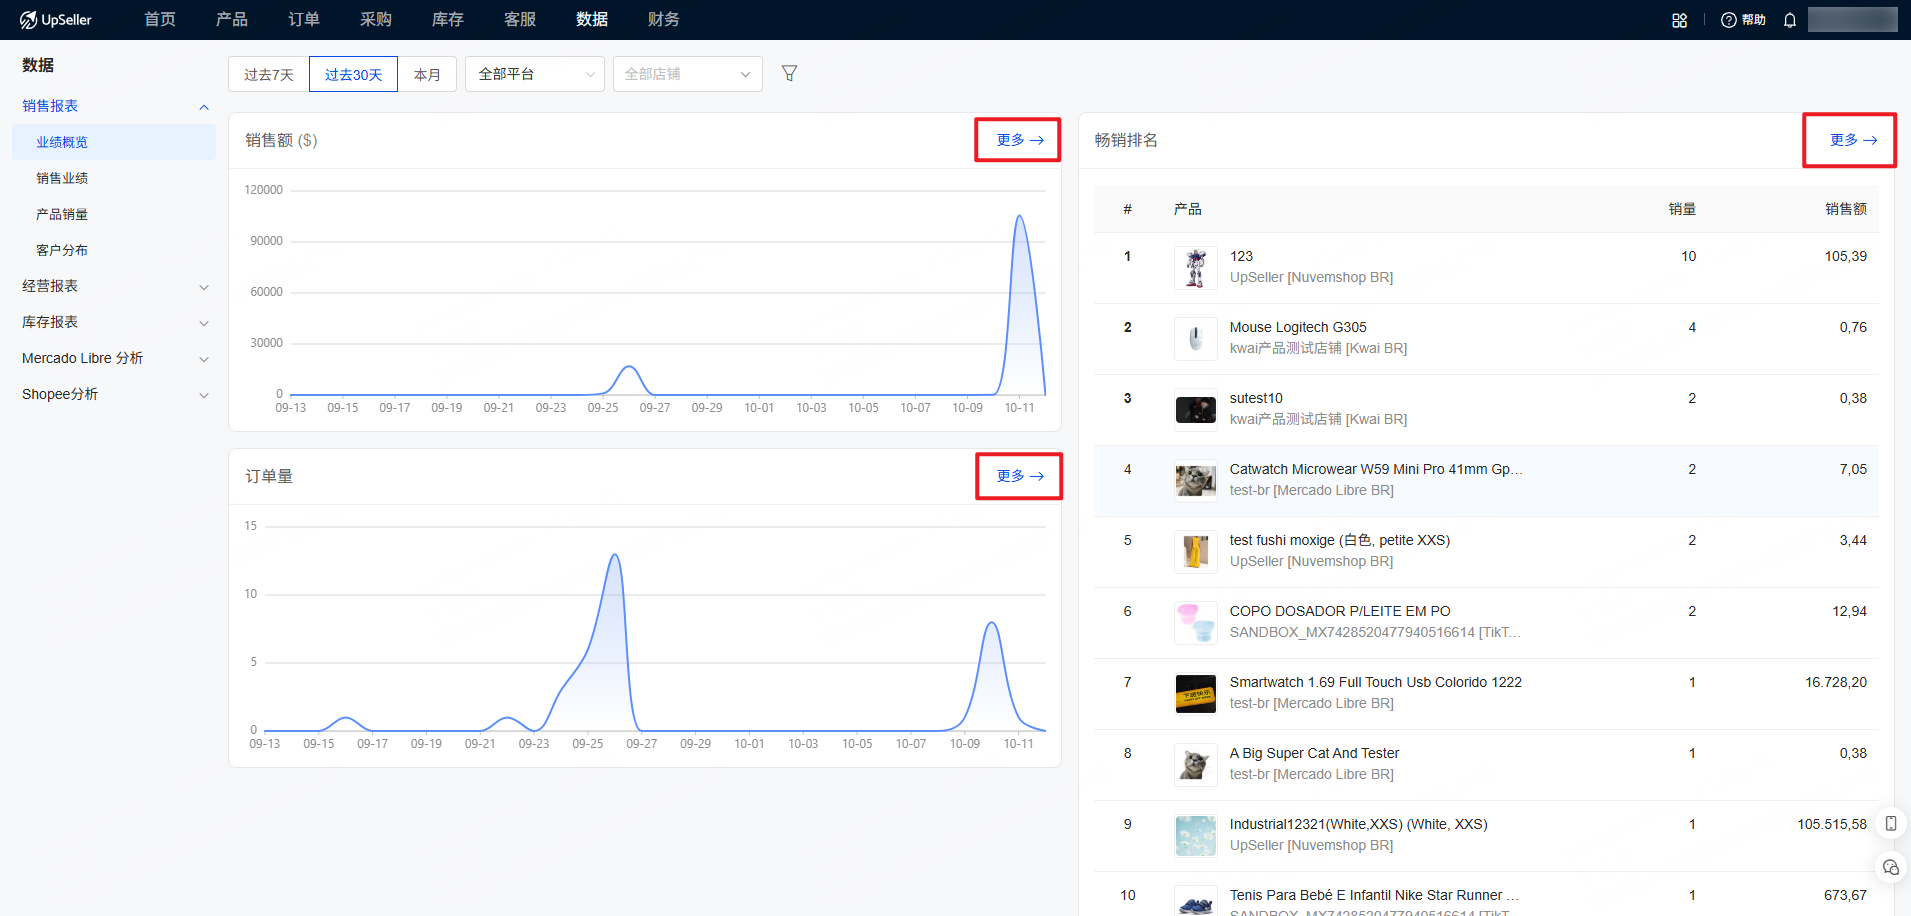
Task: Click the filter funnel icon
Action: click(789, 74)
